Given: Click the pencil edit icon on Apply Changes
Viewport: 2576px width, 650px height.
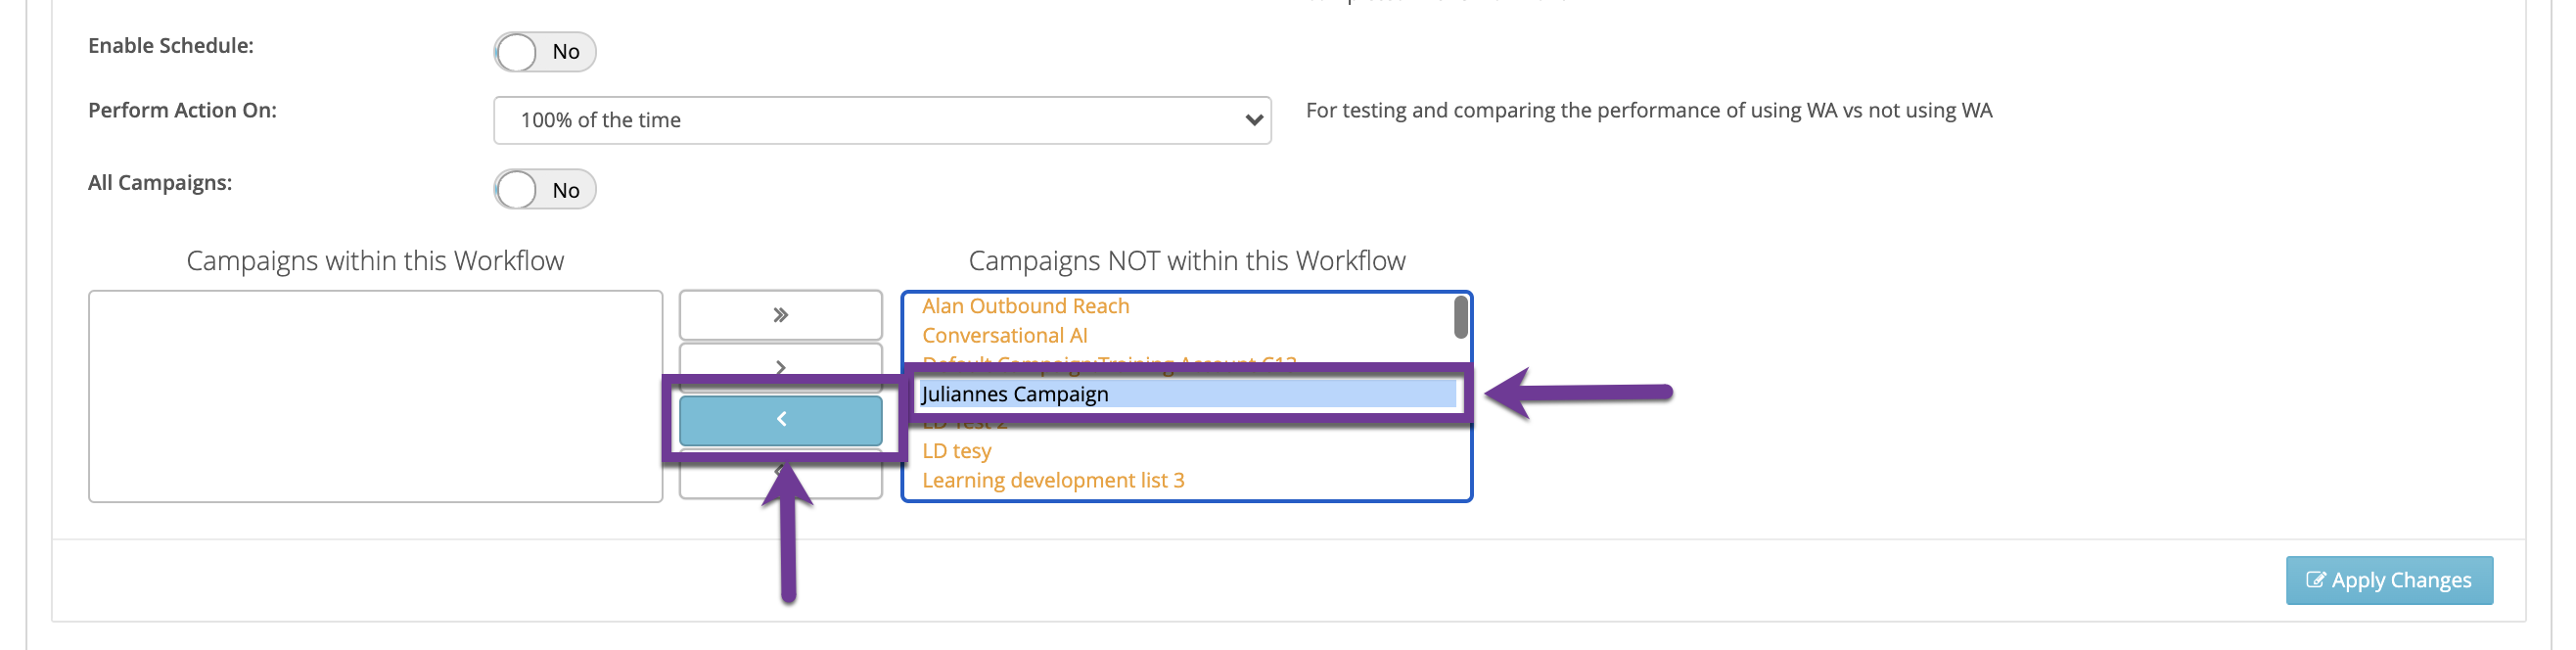Looking at the screenshot, I should pos(2314,580).
